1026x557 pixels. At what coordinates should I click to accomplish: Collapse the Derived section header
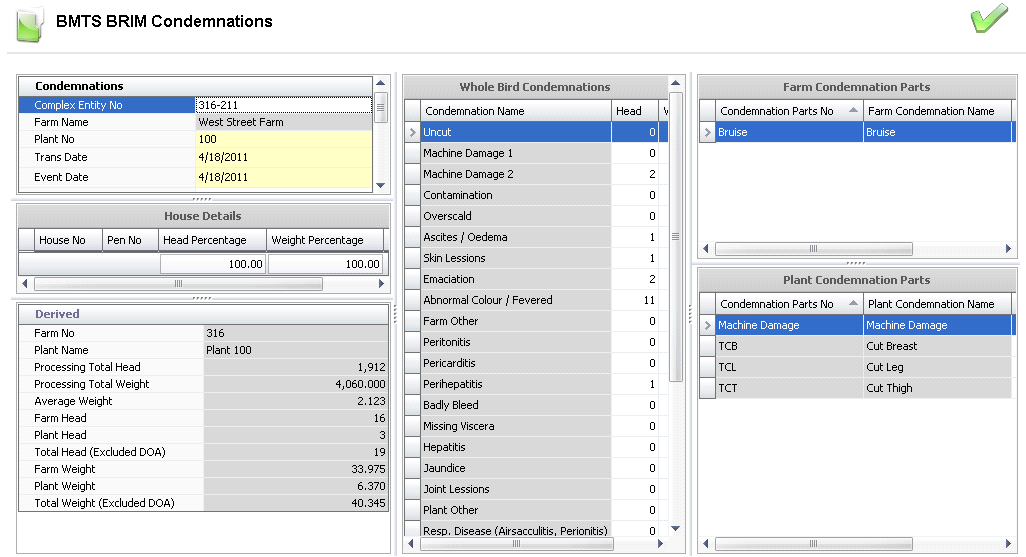(57, 314)
